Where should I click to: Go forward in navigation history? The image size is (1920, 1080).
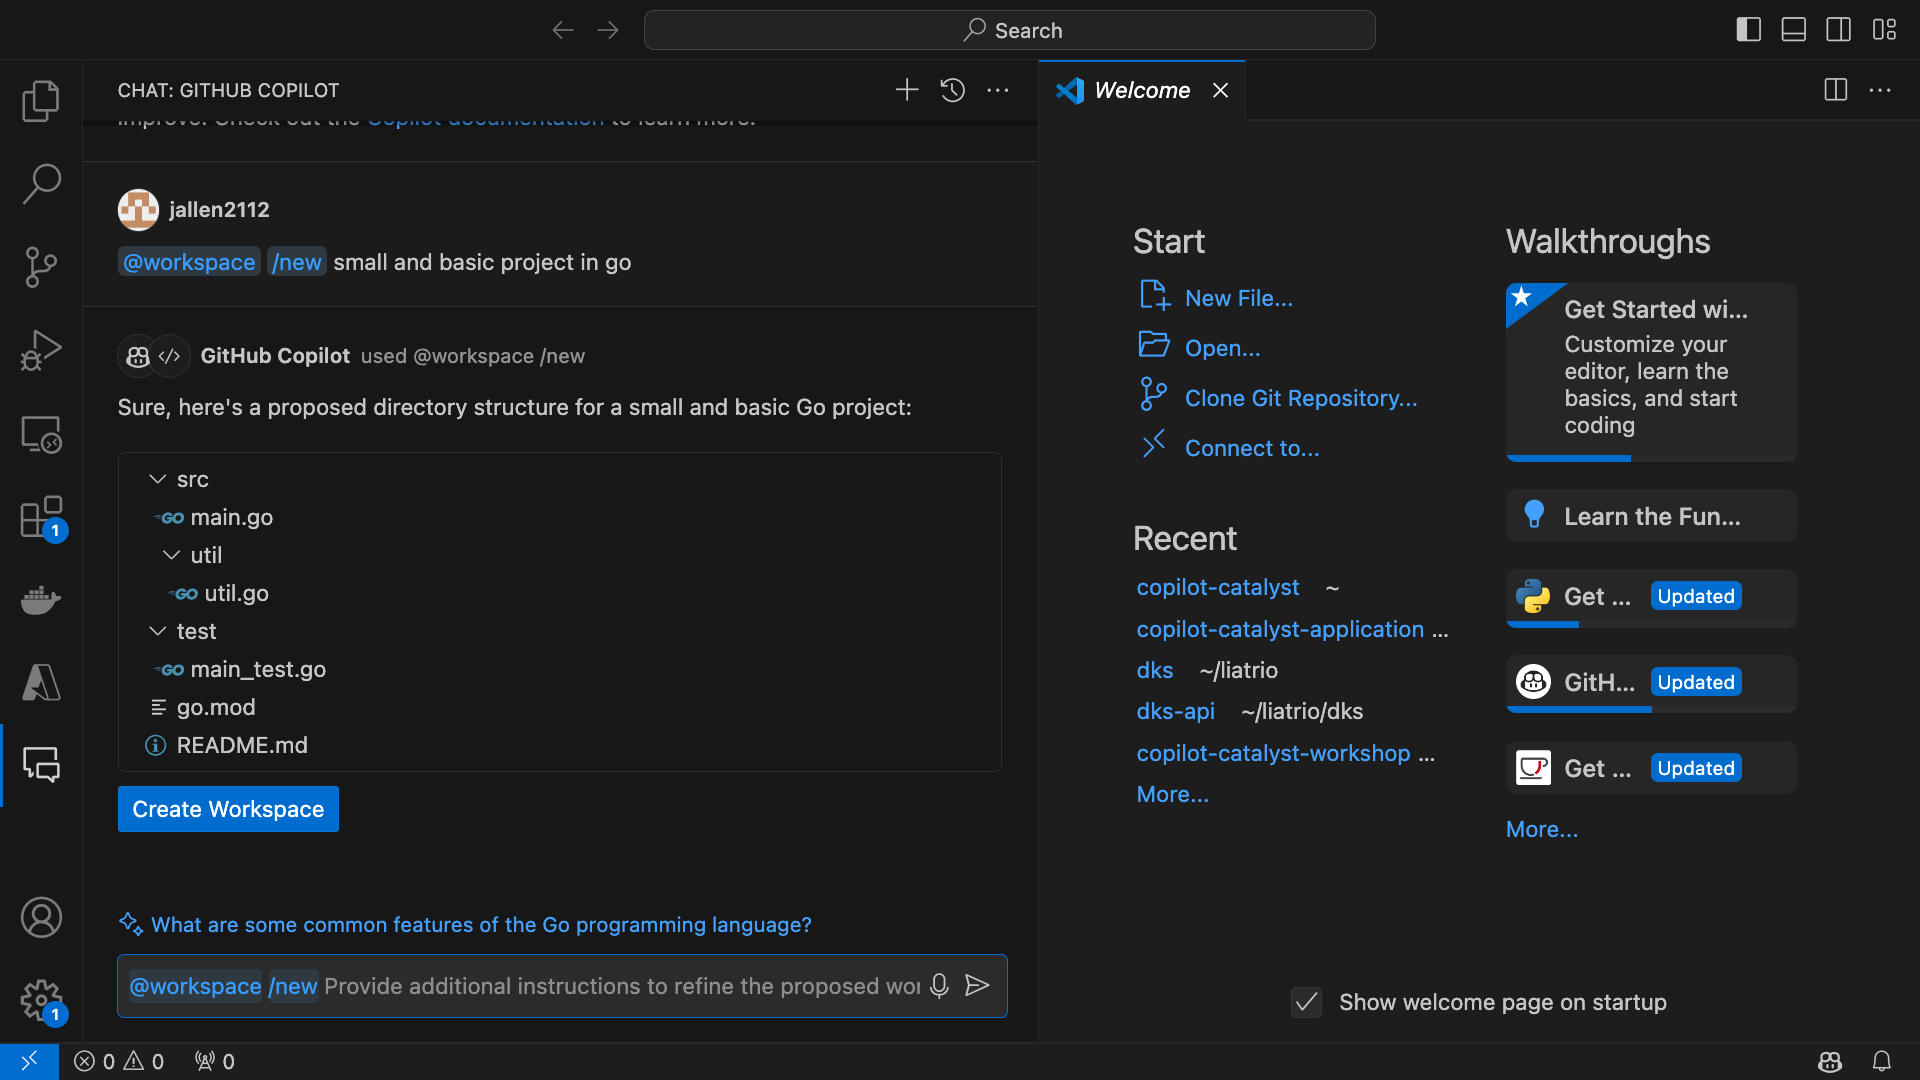(x=608, y=30)
